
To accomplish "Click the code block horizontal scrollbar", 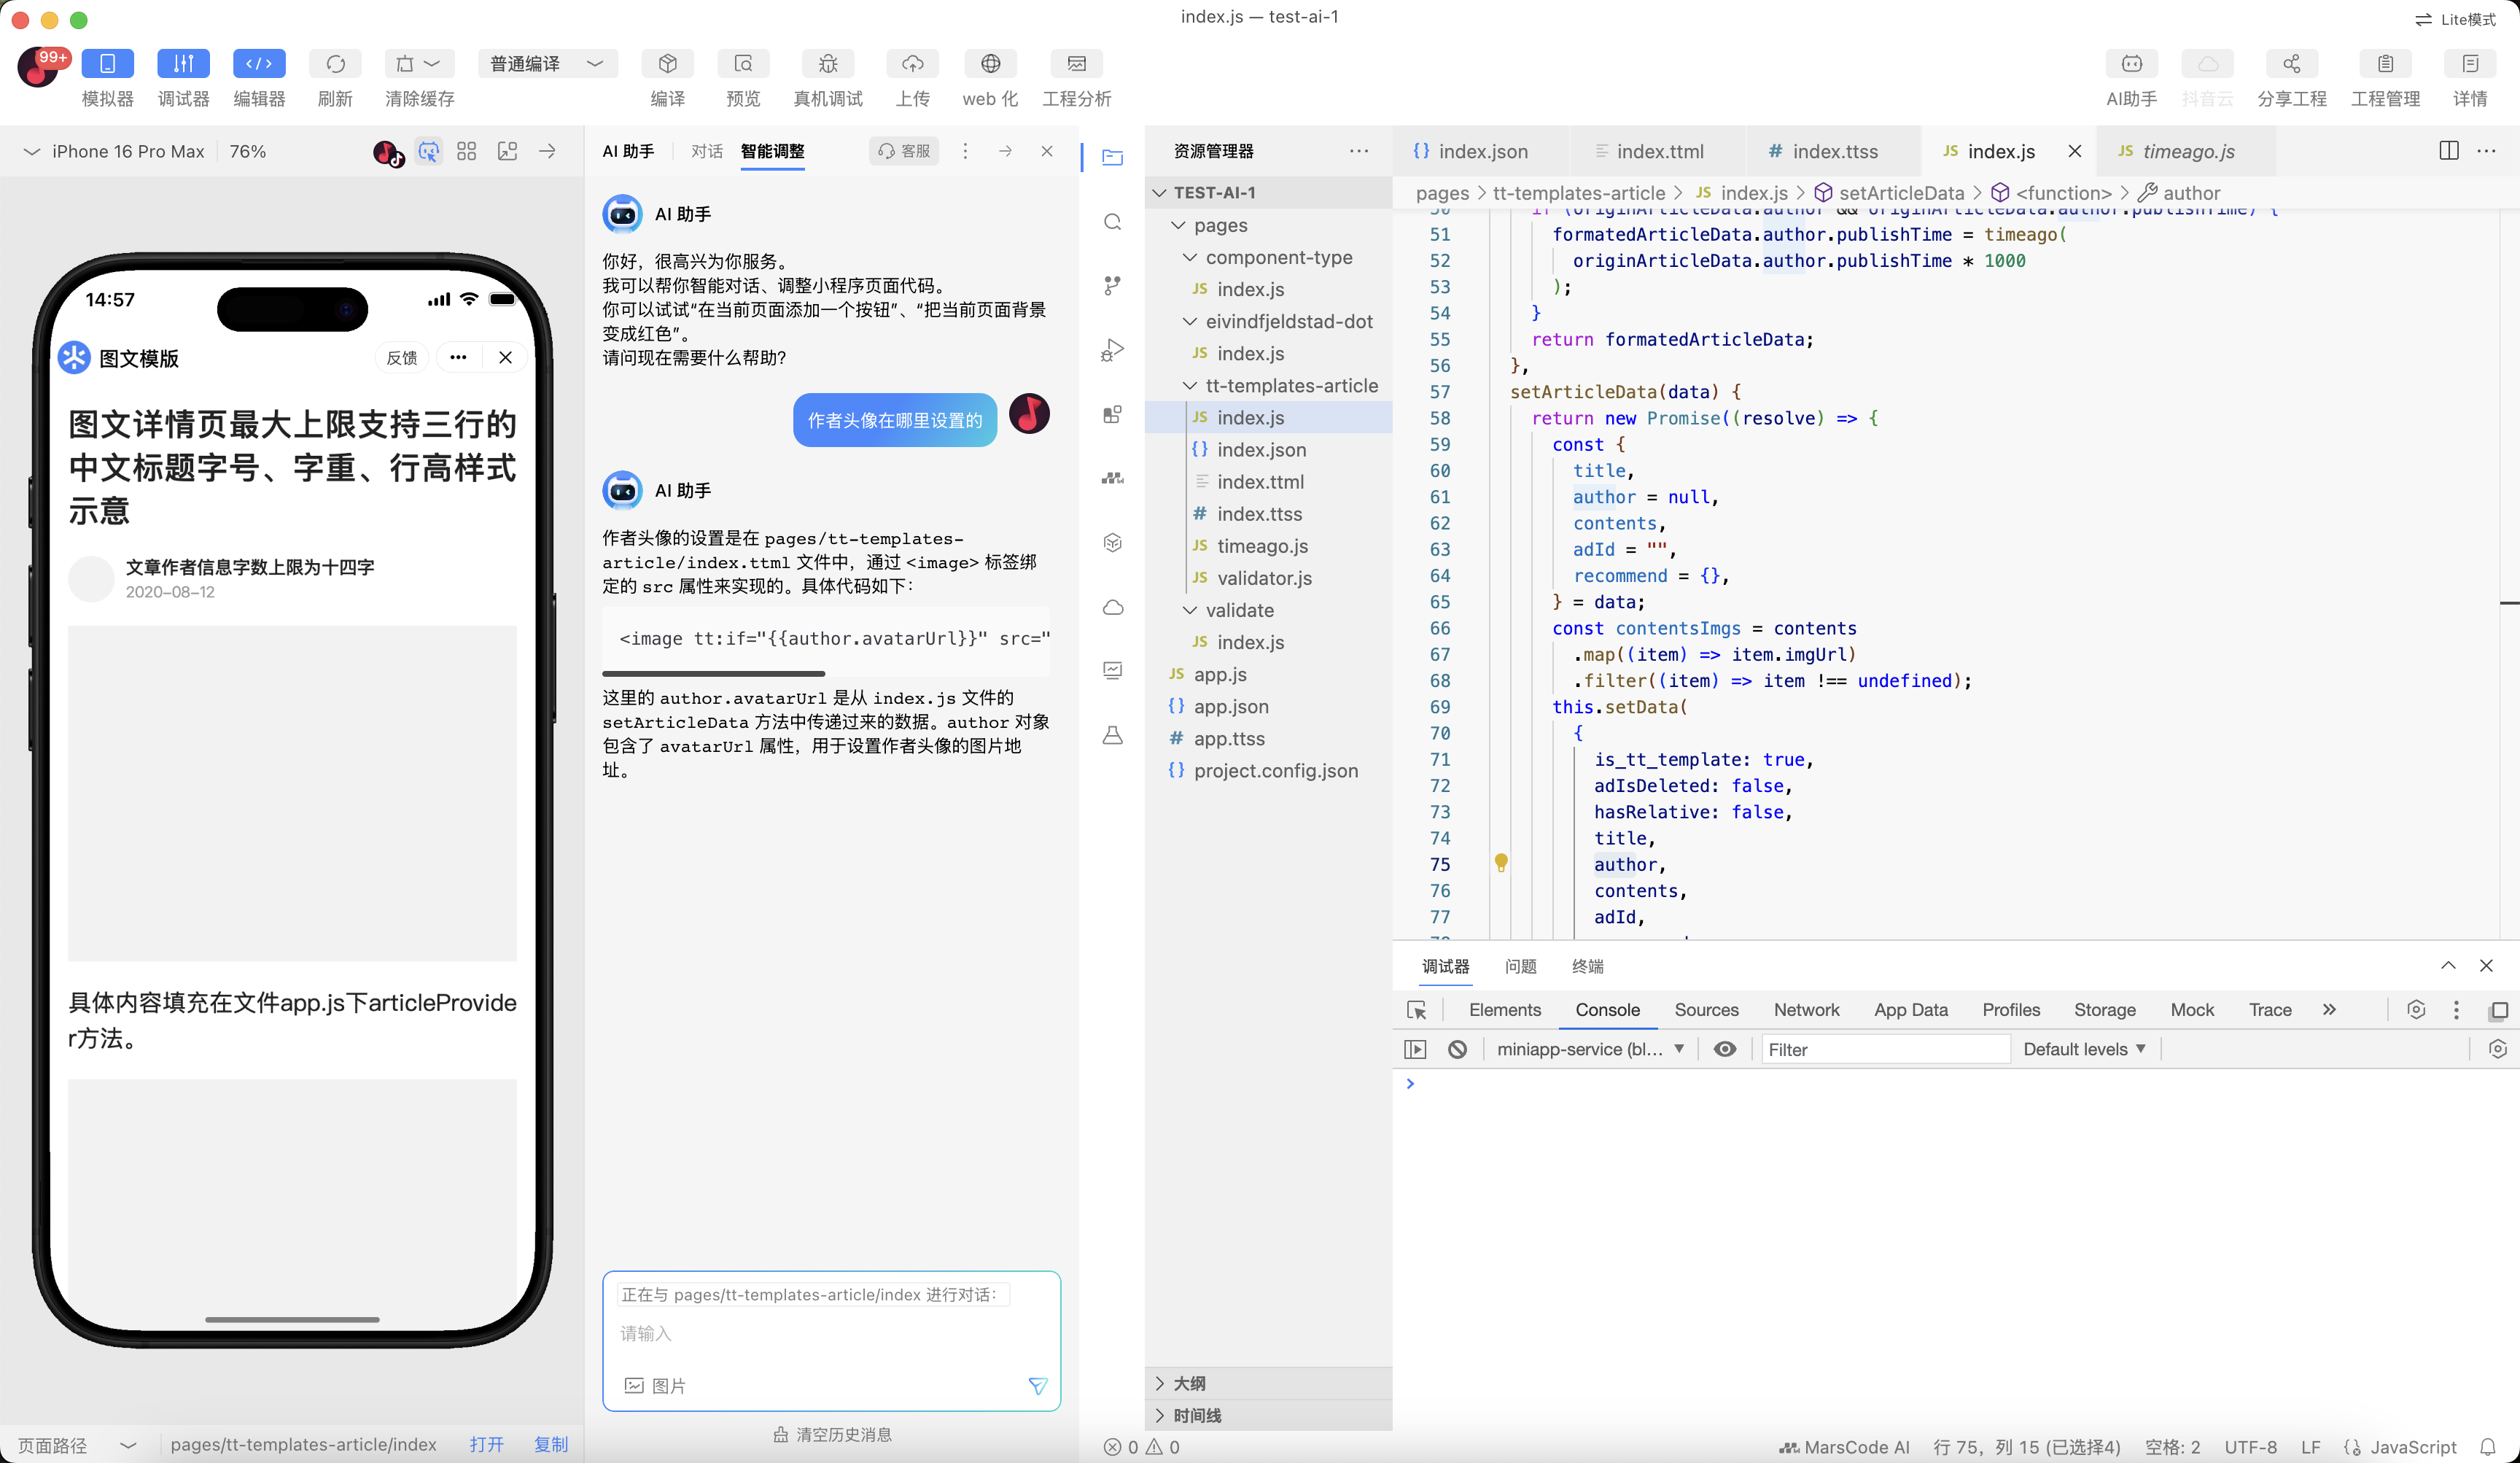I will (713, 674).
